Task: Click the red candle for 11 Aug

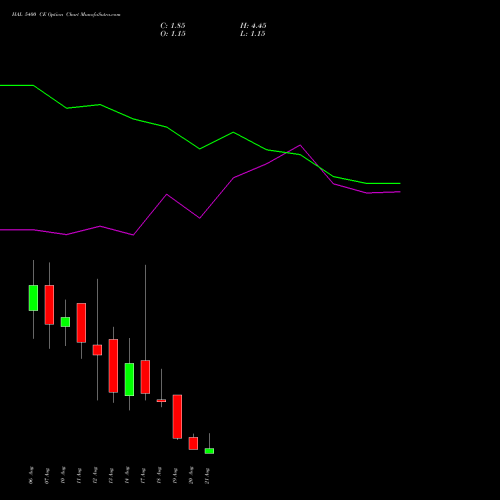Action: 81,323
